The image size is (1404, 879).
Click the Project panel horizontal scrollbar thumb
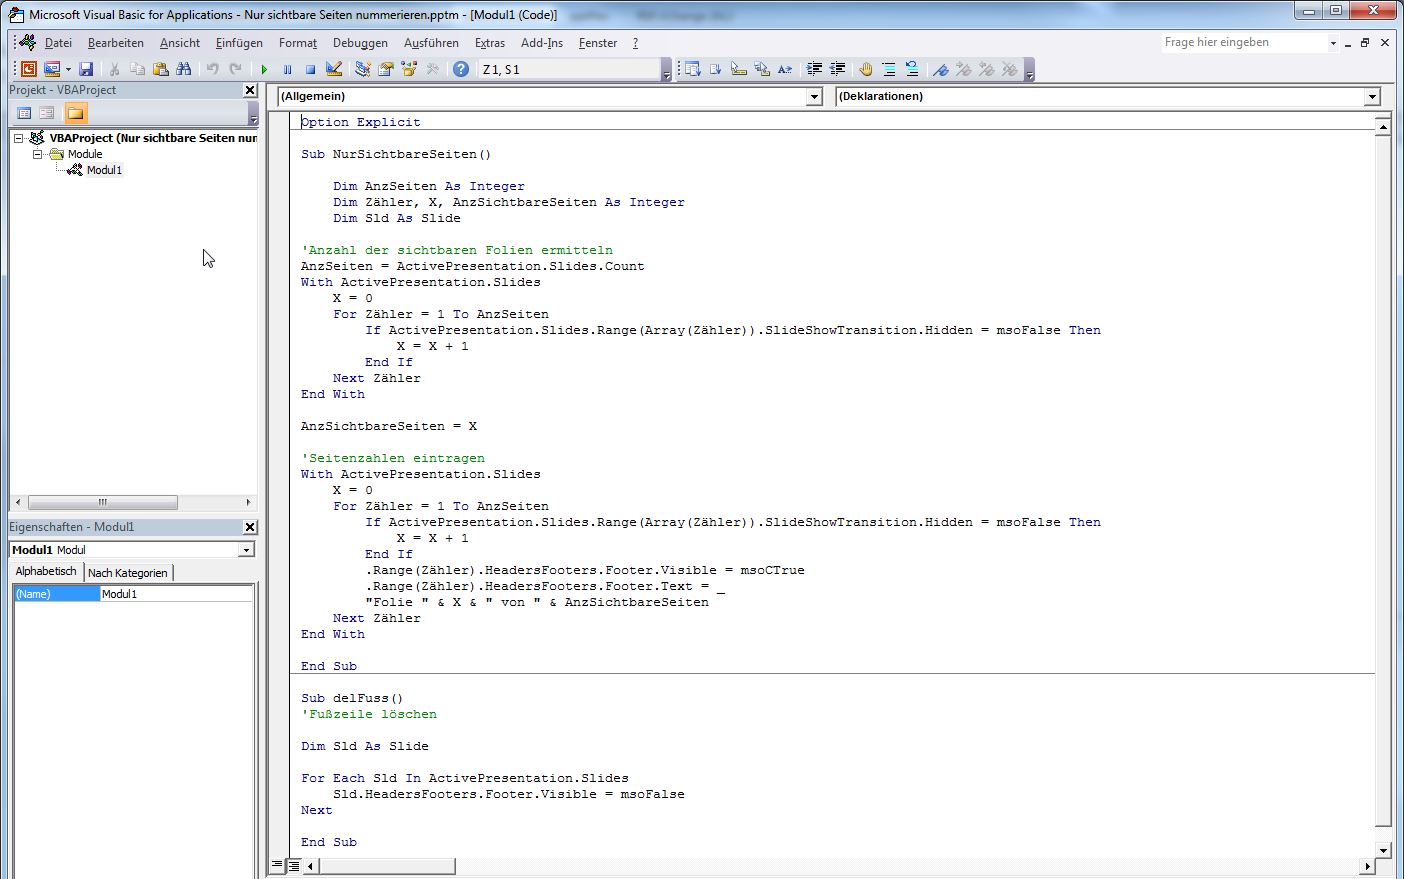pos(102,502)
